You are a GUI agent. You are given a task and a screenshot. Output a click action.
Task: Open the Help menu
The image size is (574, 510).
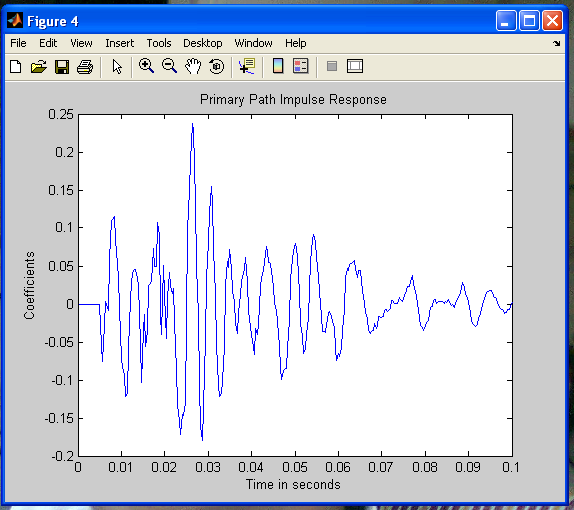coord(296,43)
